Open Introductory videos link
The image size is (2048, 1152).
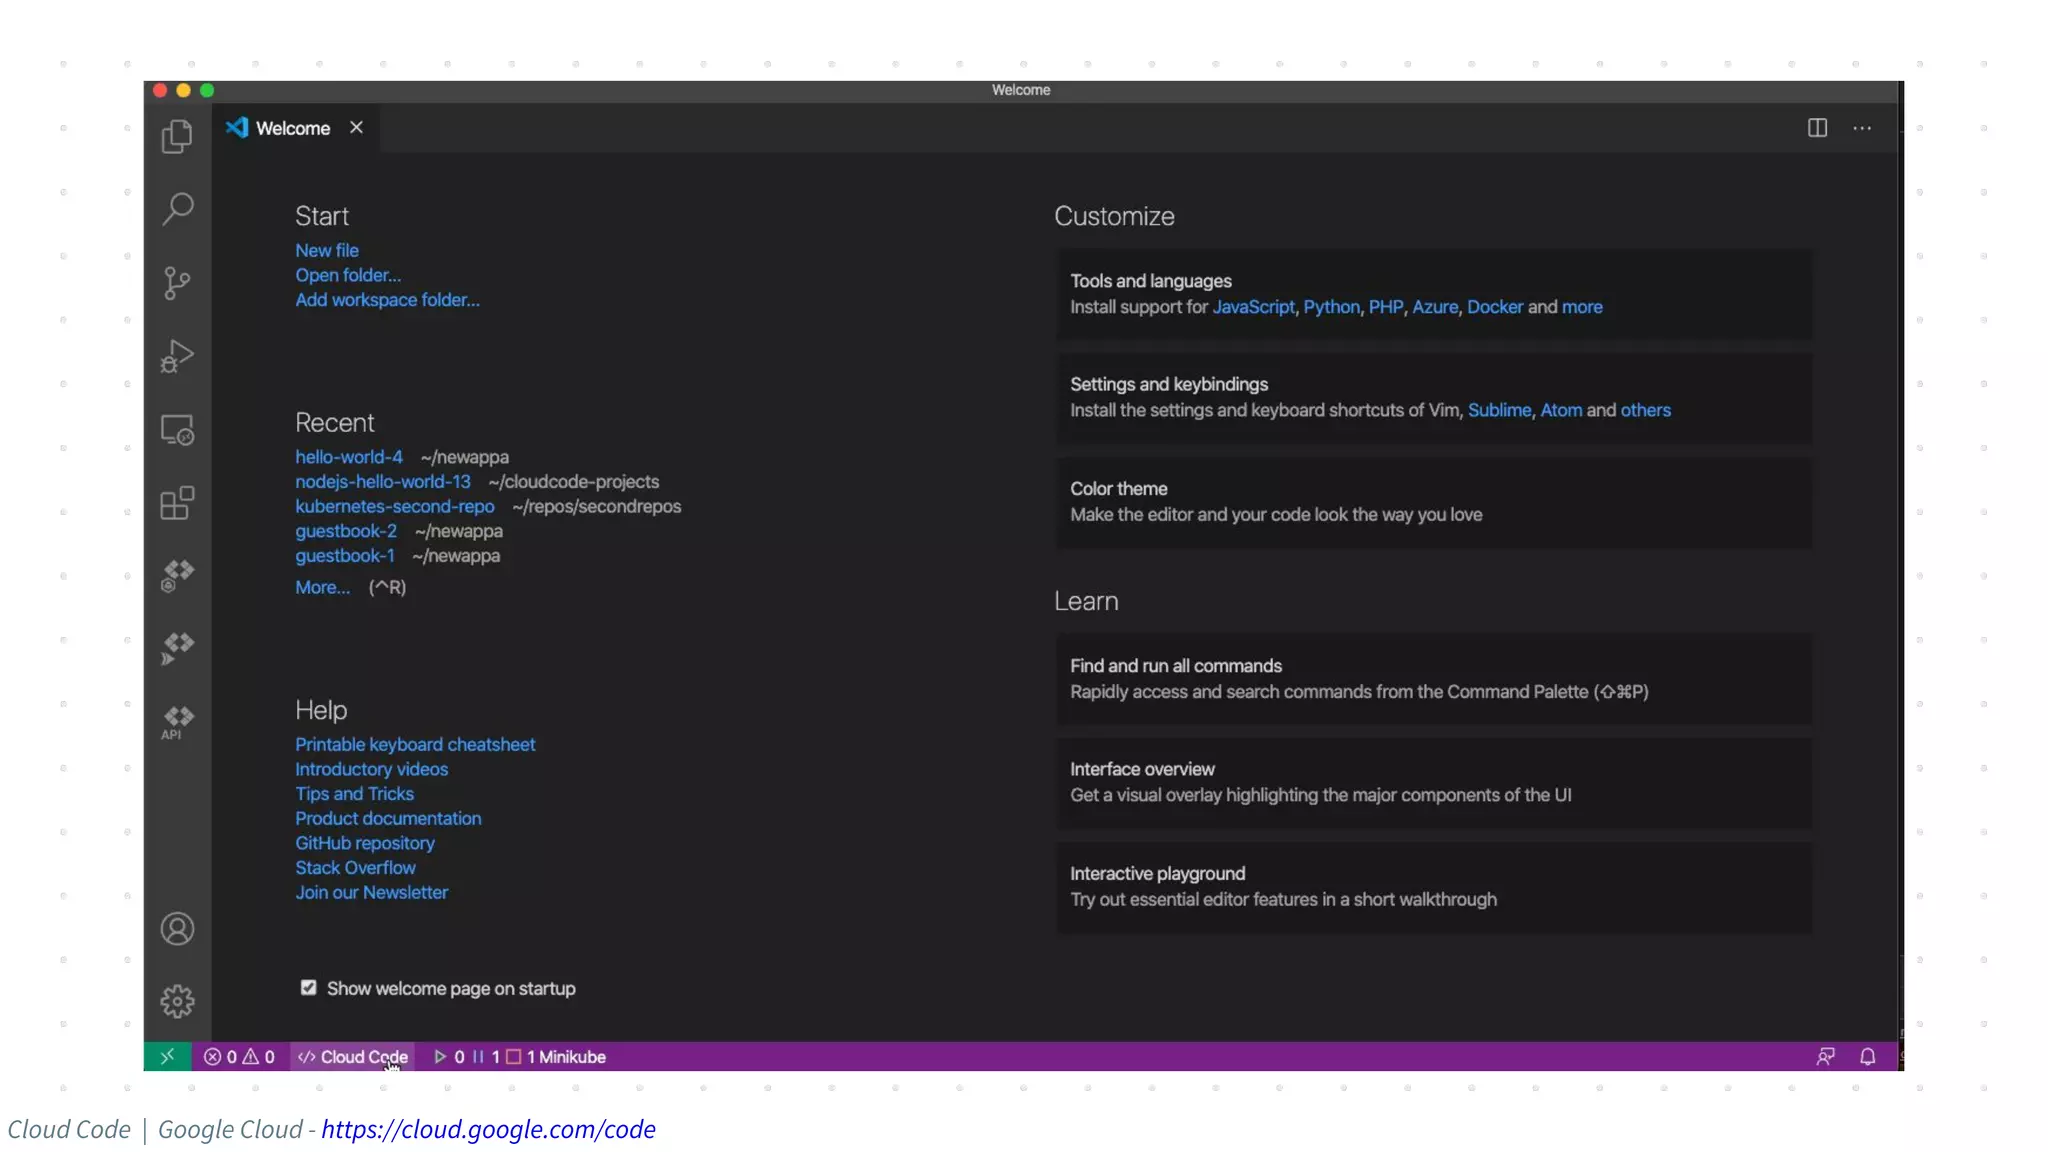pos(371,770)
